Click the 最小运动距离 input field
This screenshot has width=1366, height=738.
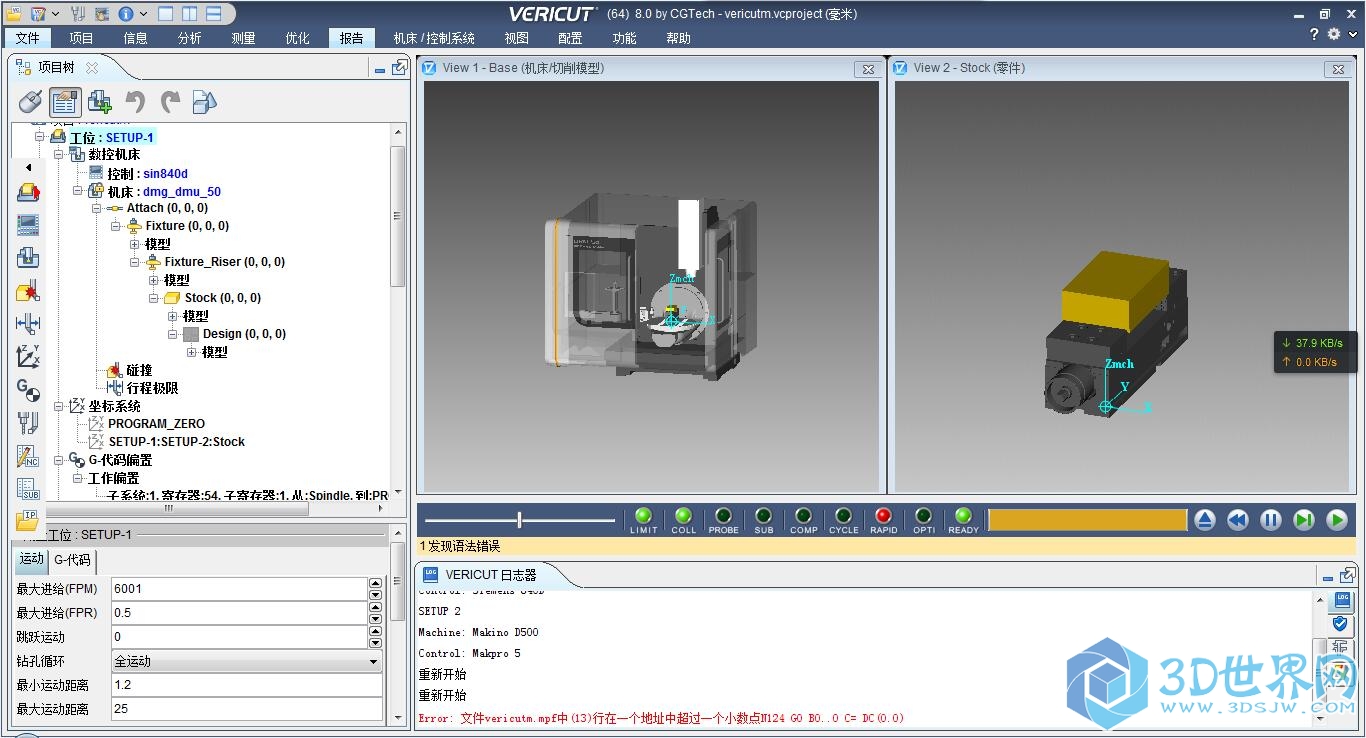[246, 685]
